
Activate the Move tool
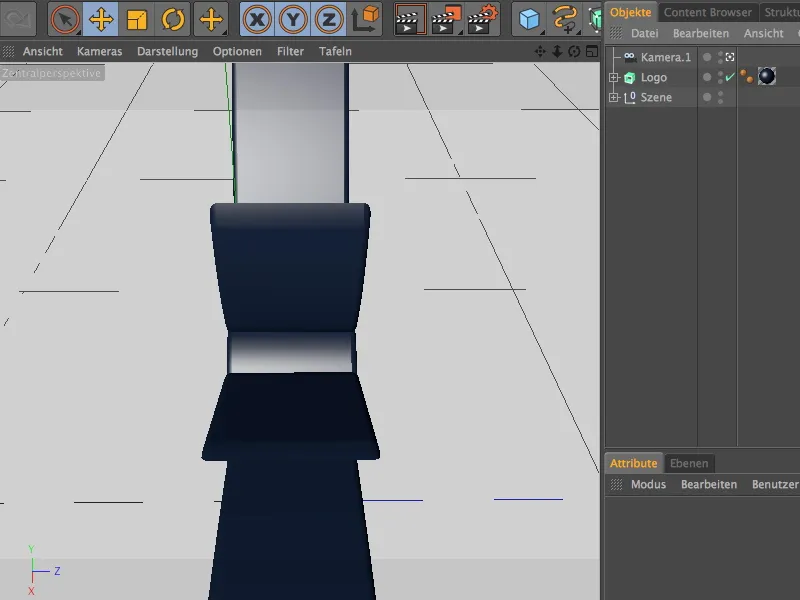(x=101, y=19)
